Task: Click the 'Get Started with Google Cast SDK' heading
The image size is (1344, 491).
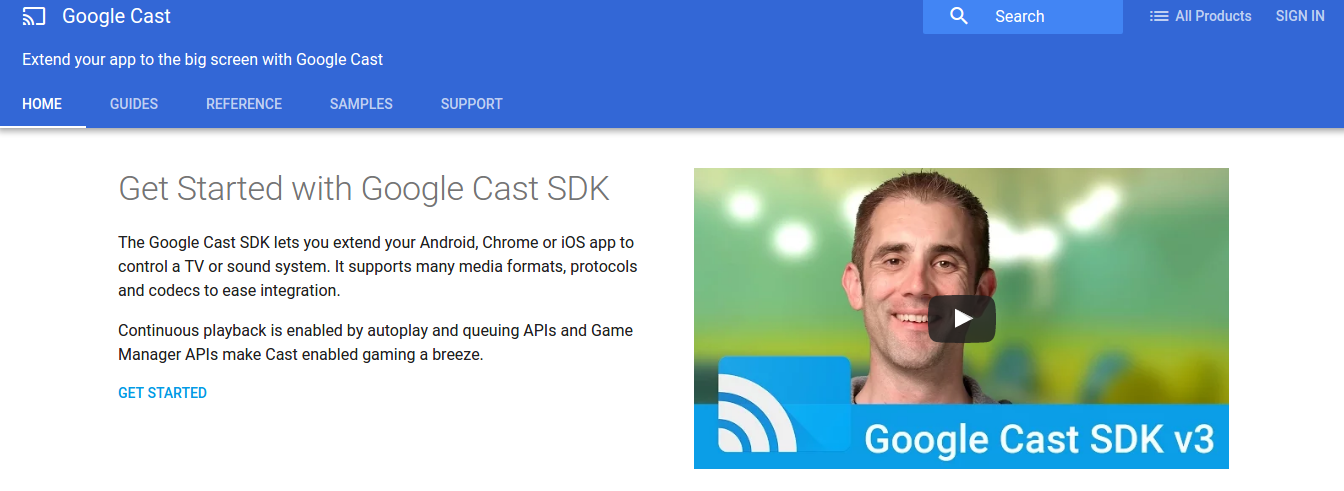Action: click(x=364, y=188)
